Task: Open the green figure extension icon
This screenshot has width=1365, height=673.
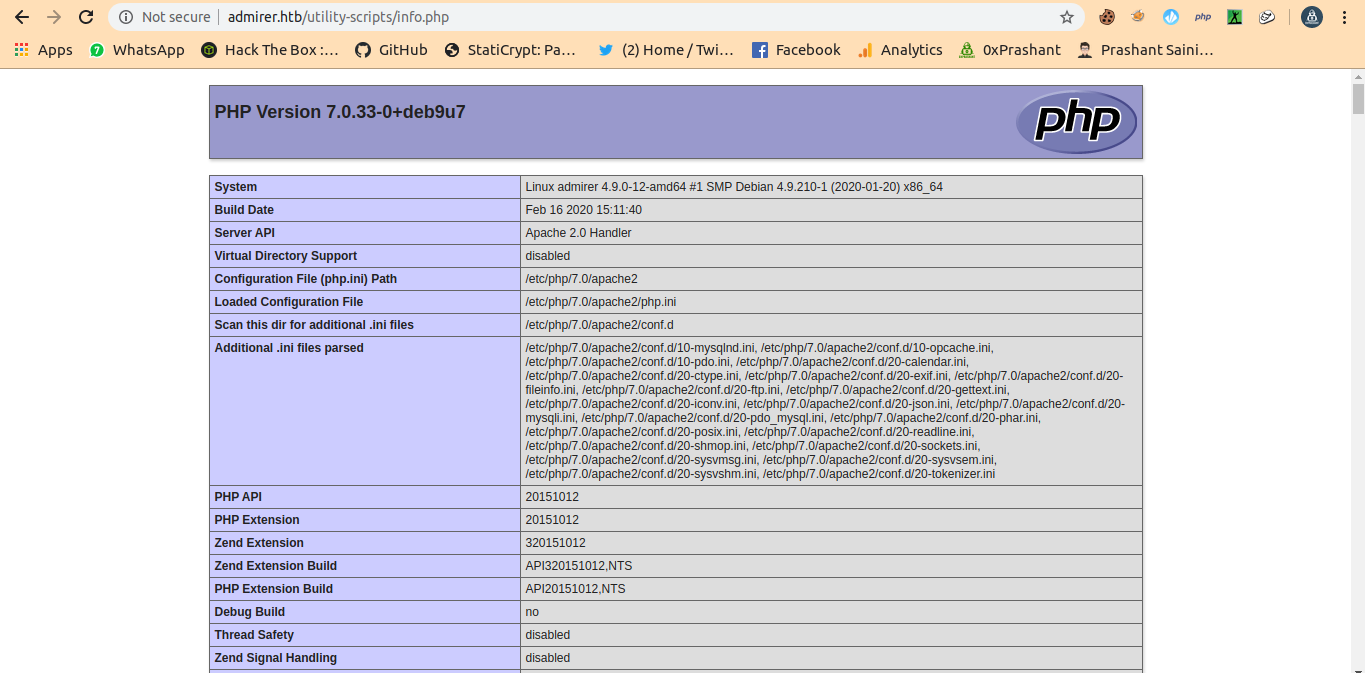Action: [x=1235, y=17]
